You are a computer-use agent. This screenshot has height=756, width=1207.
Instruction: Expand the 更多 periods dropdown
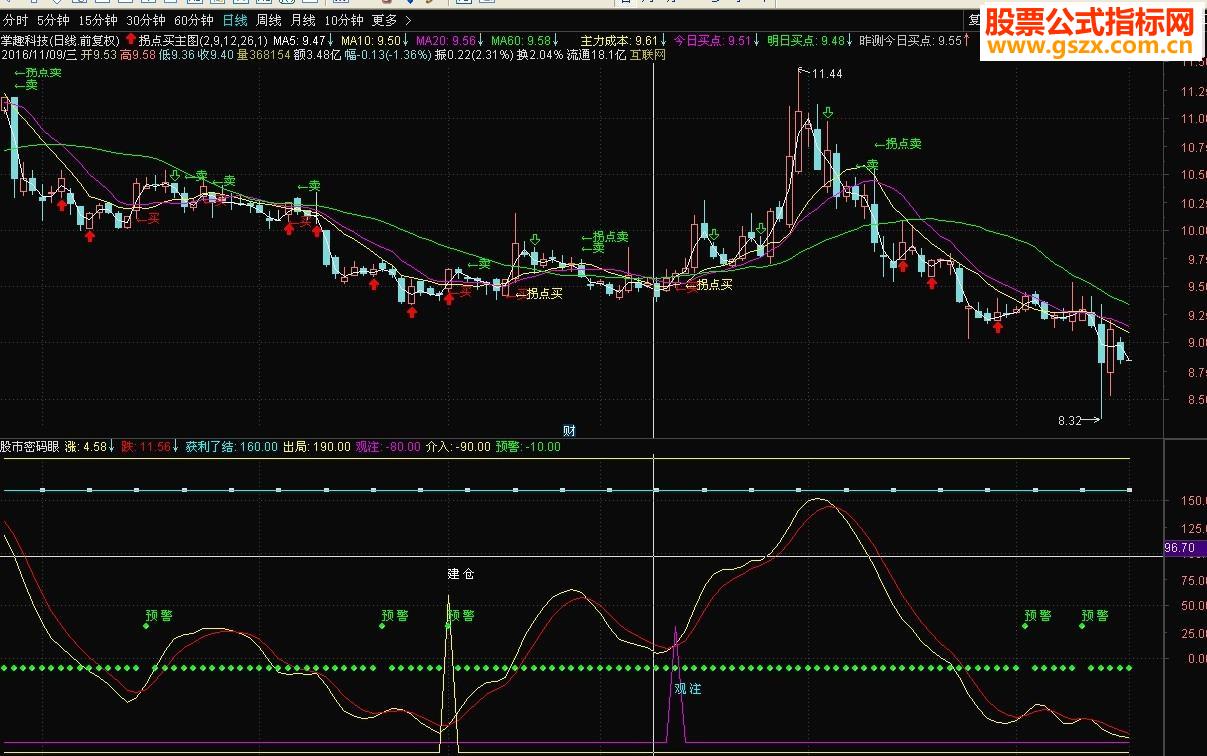point(390,20)
